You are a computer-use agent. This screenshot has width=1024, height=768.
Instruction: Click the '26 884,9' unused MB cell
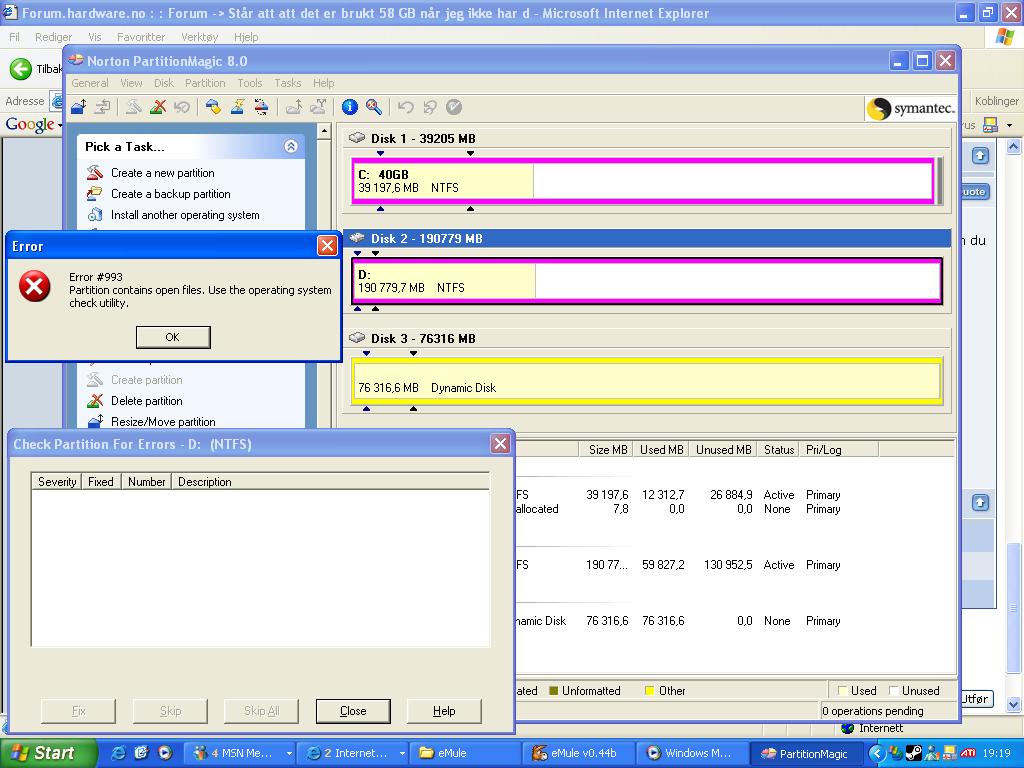731,494
